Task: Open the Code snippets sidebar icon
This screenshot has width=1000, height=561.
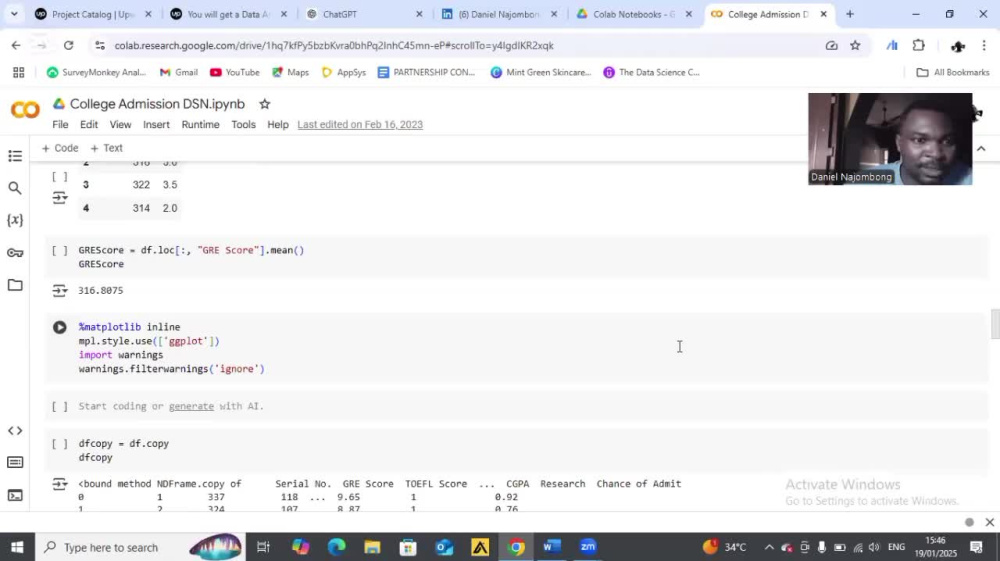Action: [x=15, y=431]
